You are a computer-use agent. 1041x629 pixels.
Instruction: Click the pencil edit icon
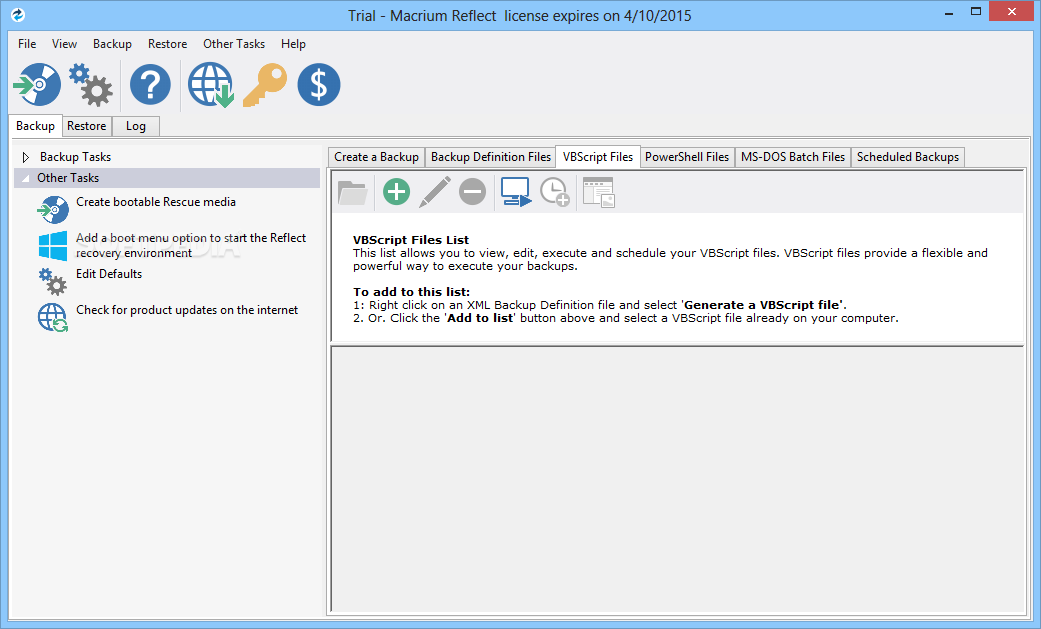(x=435, y=192)
